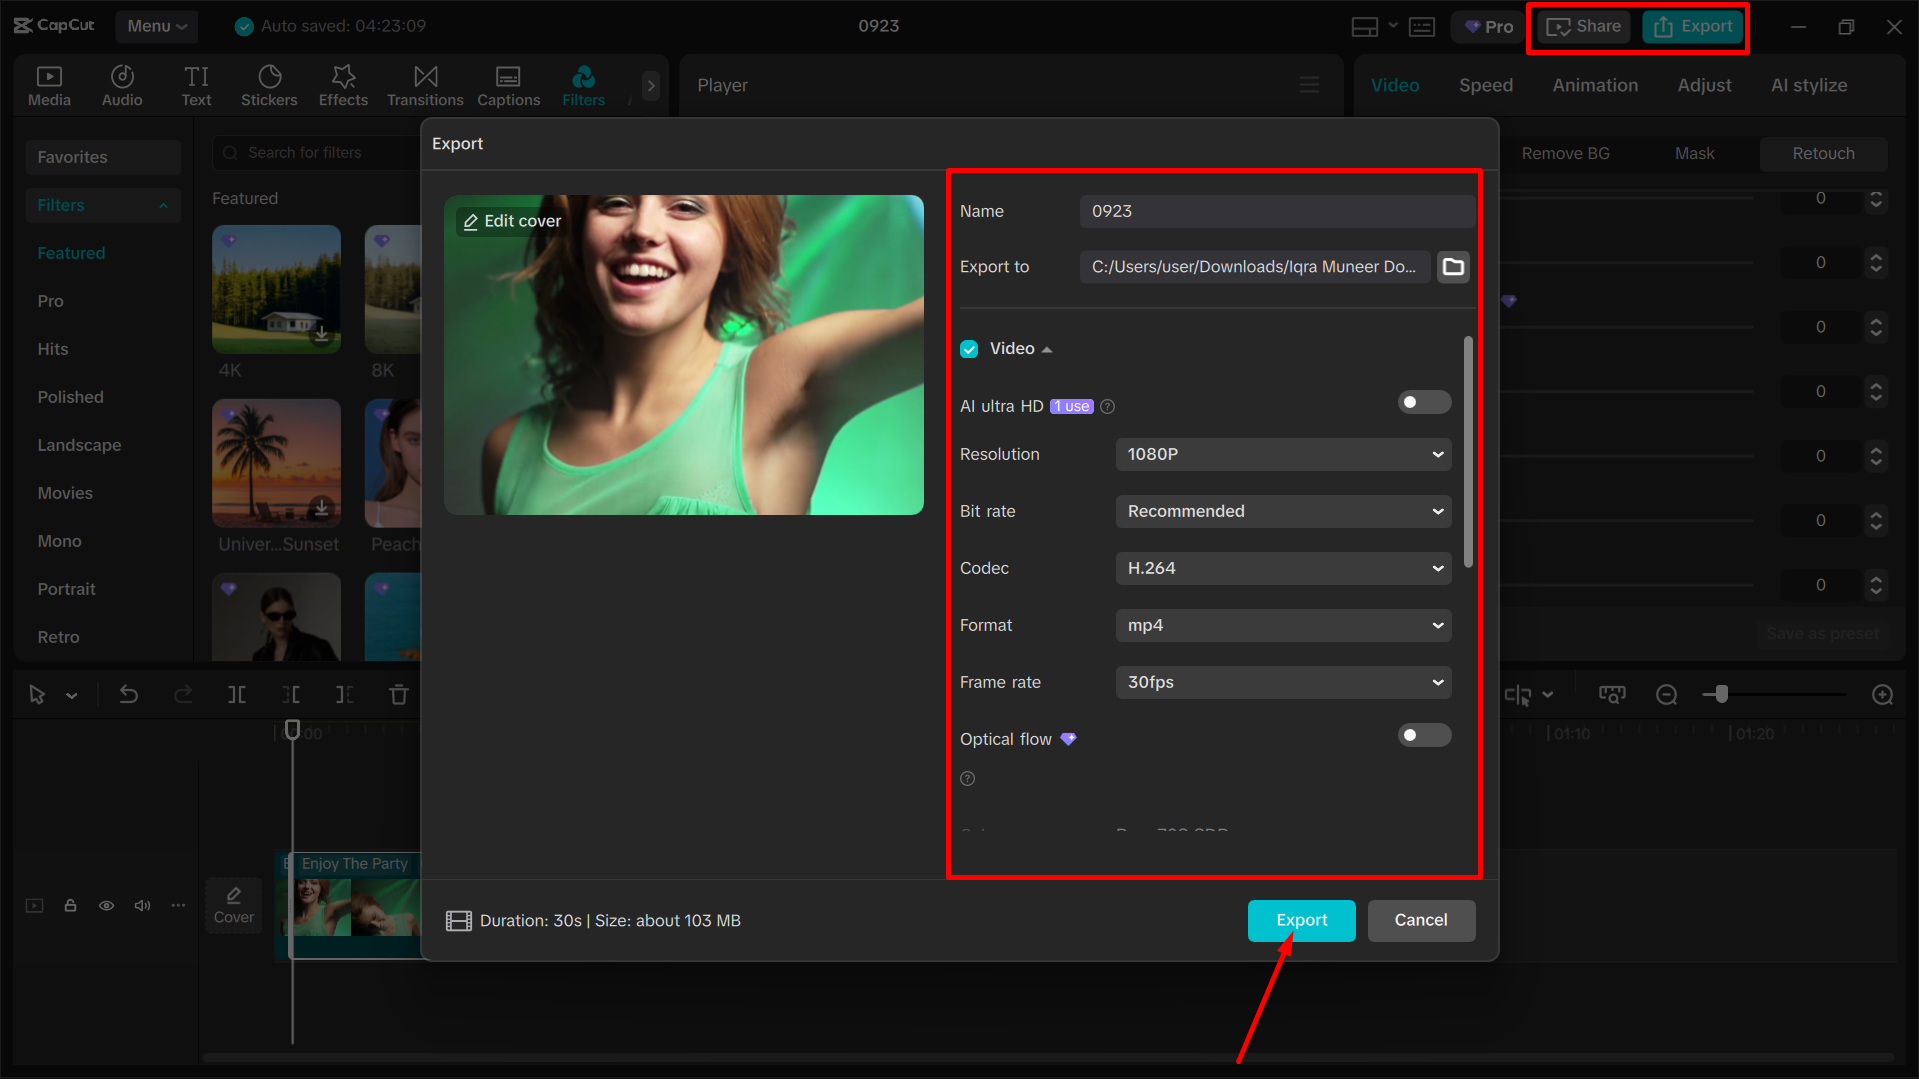
Task: Click the Edit cover option on the preview
Action: [x=511, y=220]
